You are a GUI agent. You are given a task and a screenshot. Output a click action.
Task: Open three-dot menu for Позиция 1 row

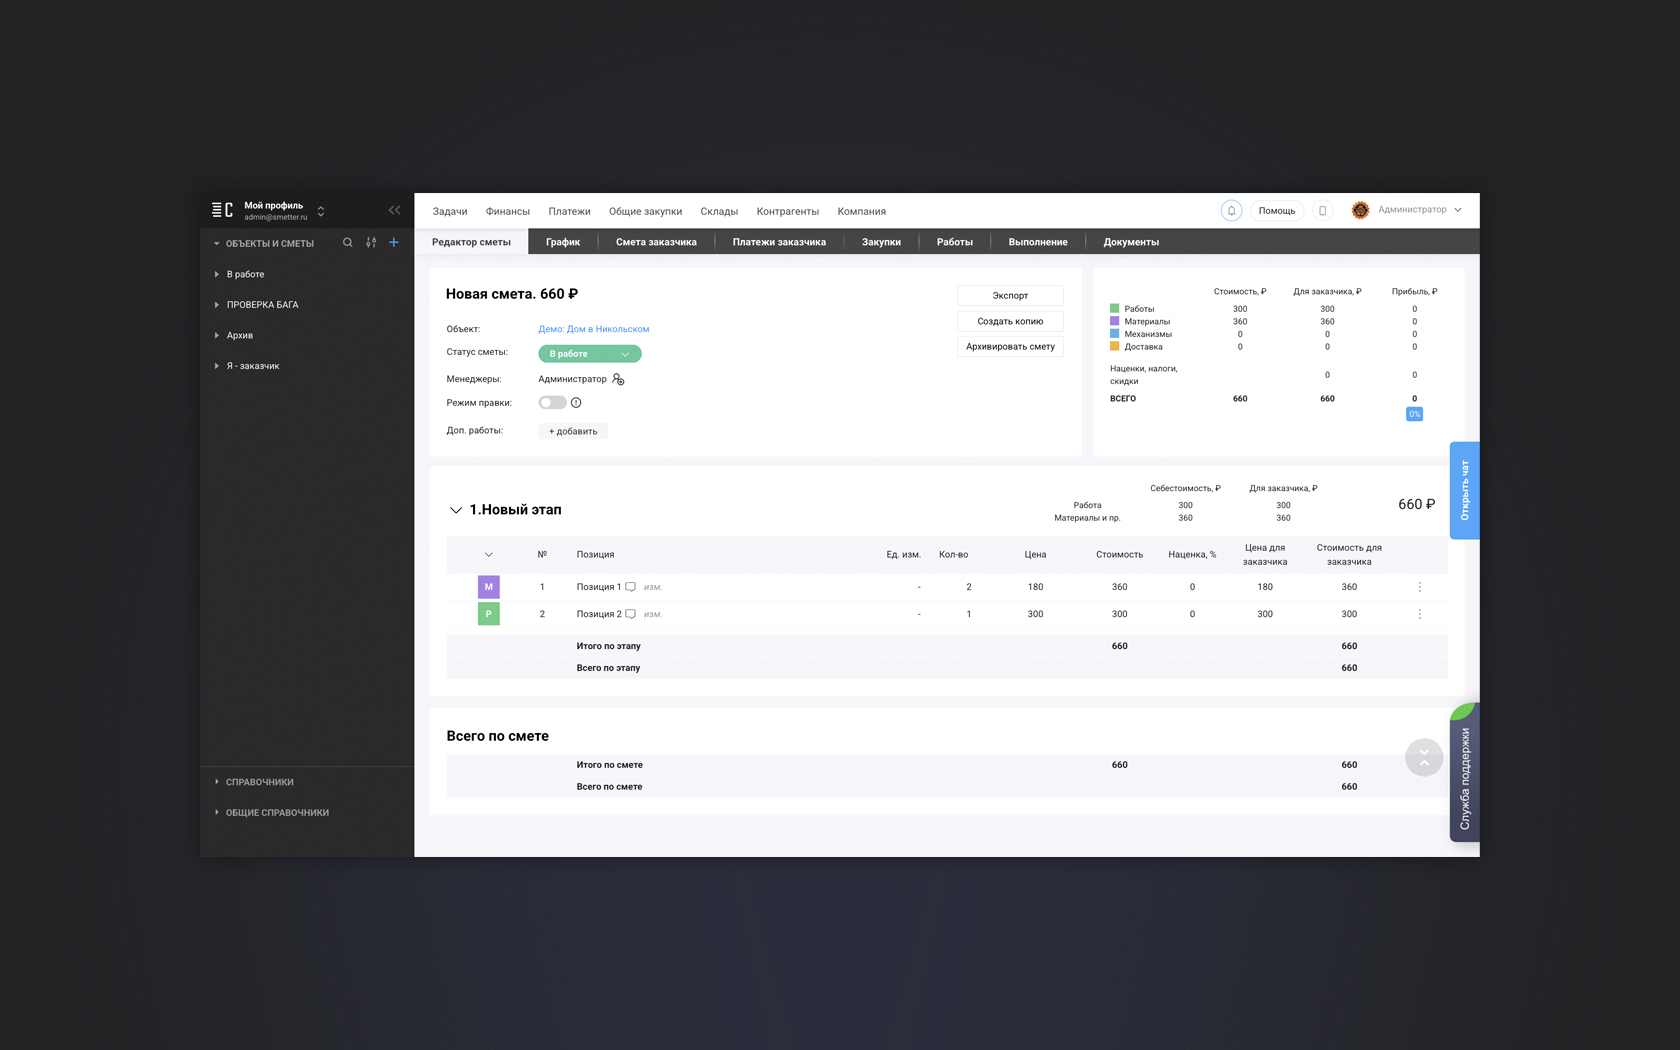(x=1419, y=587)
